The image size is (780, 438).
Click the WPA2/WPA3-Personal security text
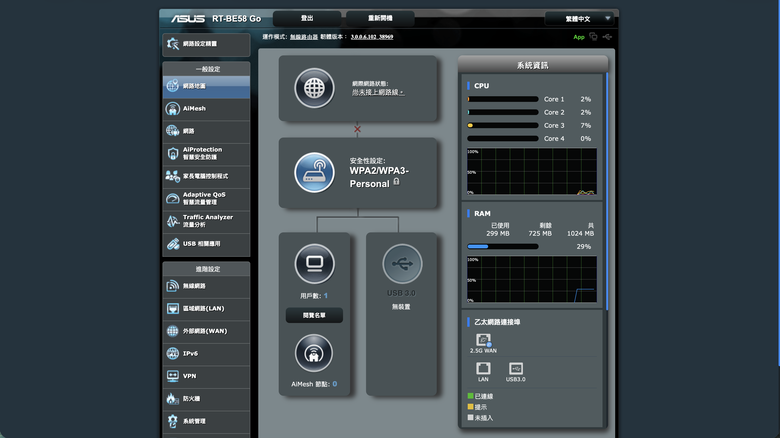pyautogui.click(x=379, y=177)
